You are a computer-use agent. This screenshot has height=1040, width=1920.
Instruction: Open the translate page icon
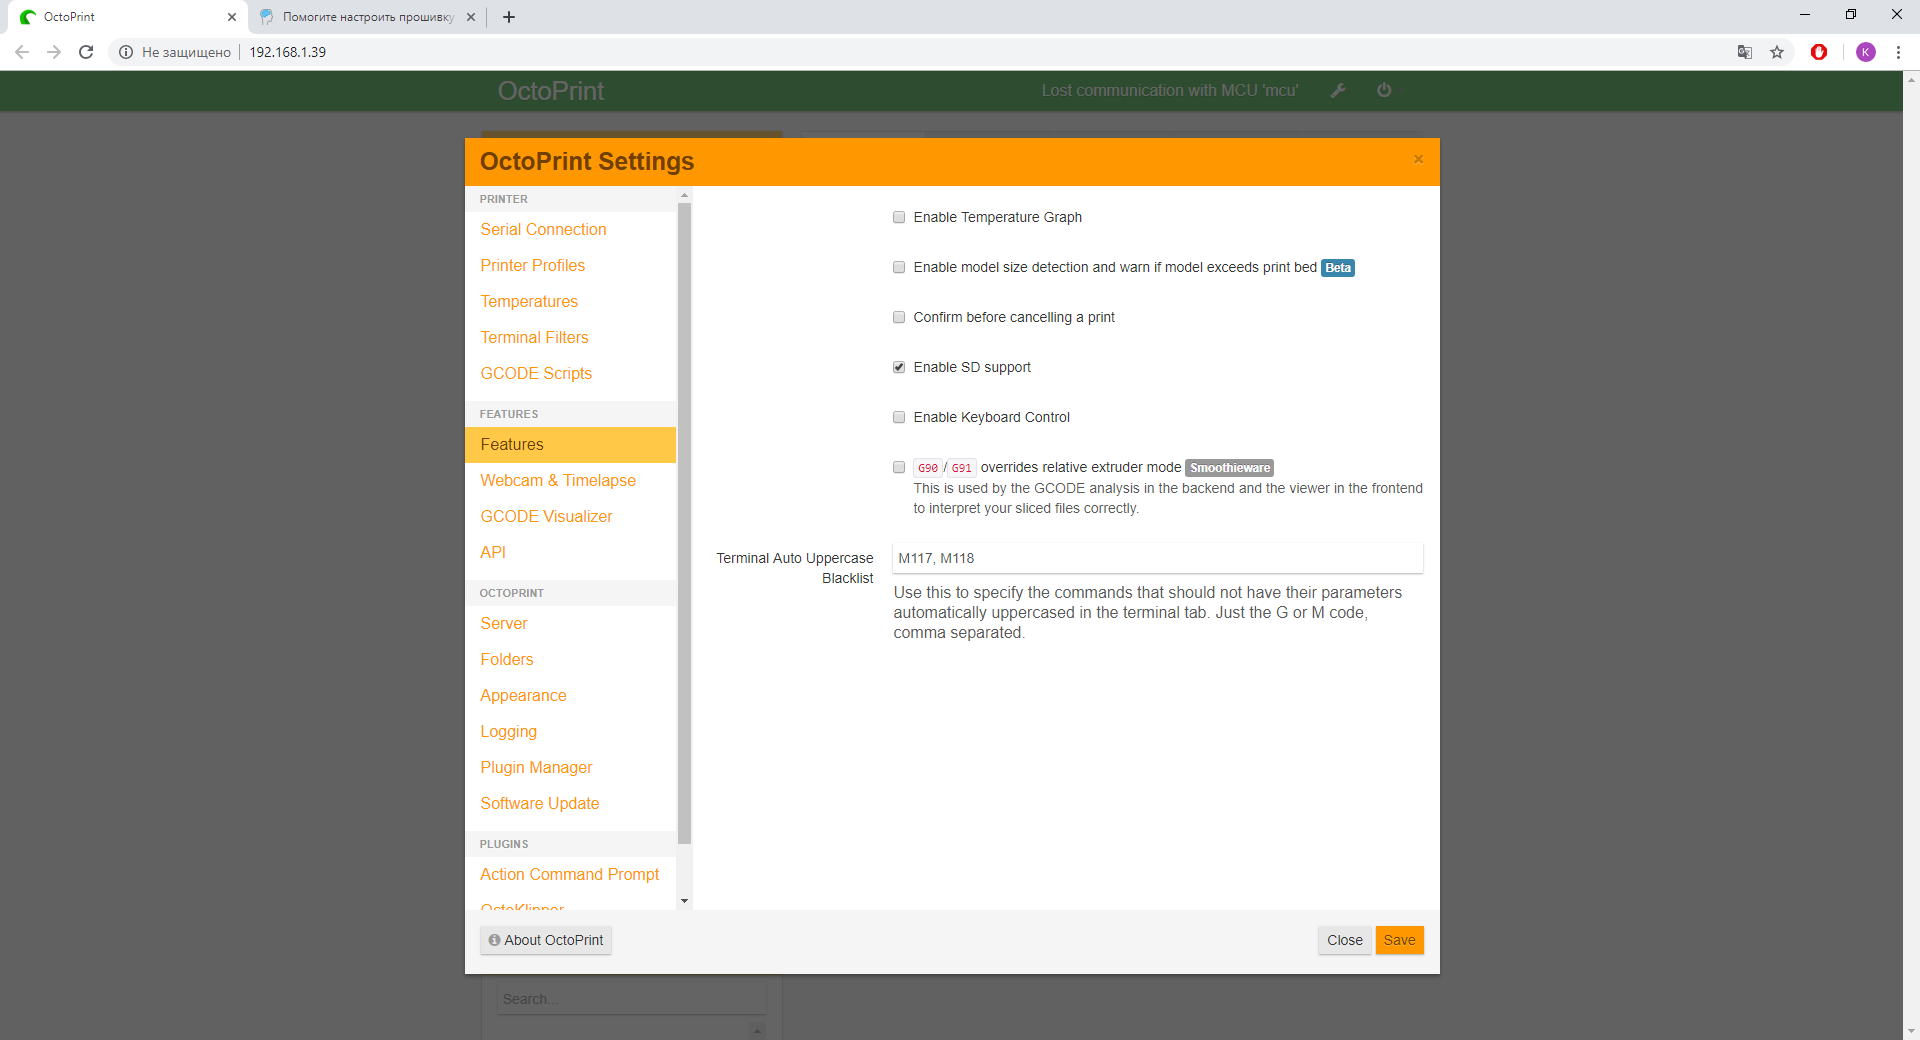[x=1745, y=52]
